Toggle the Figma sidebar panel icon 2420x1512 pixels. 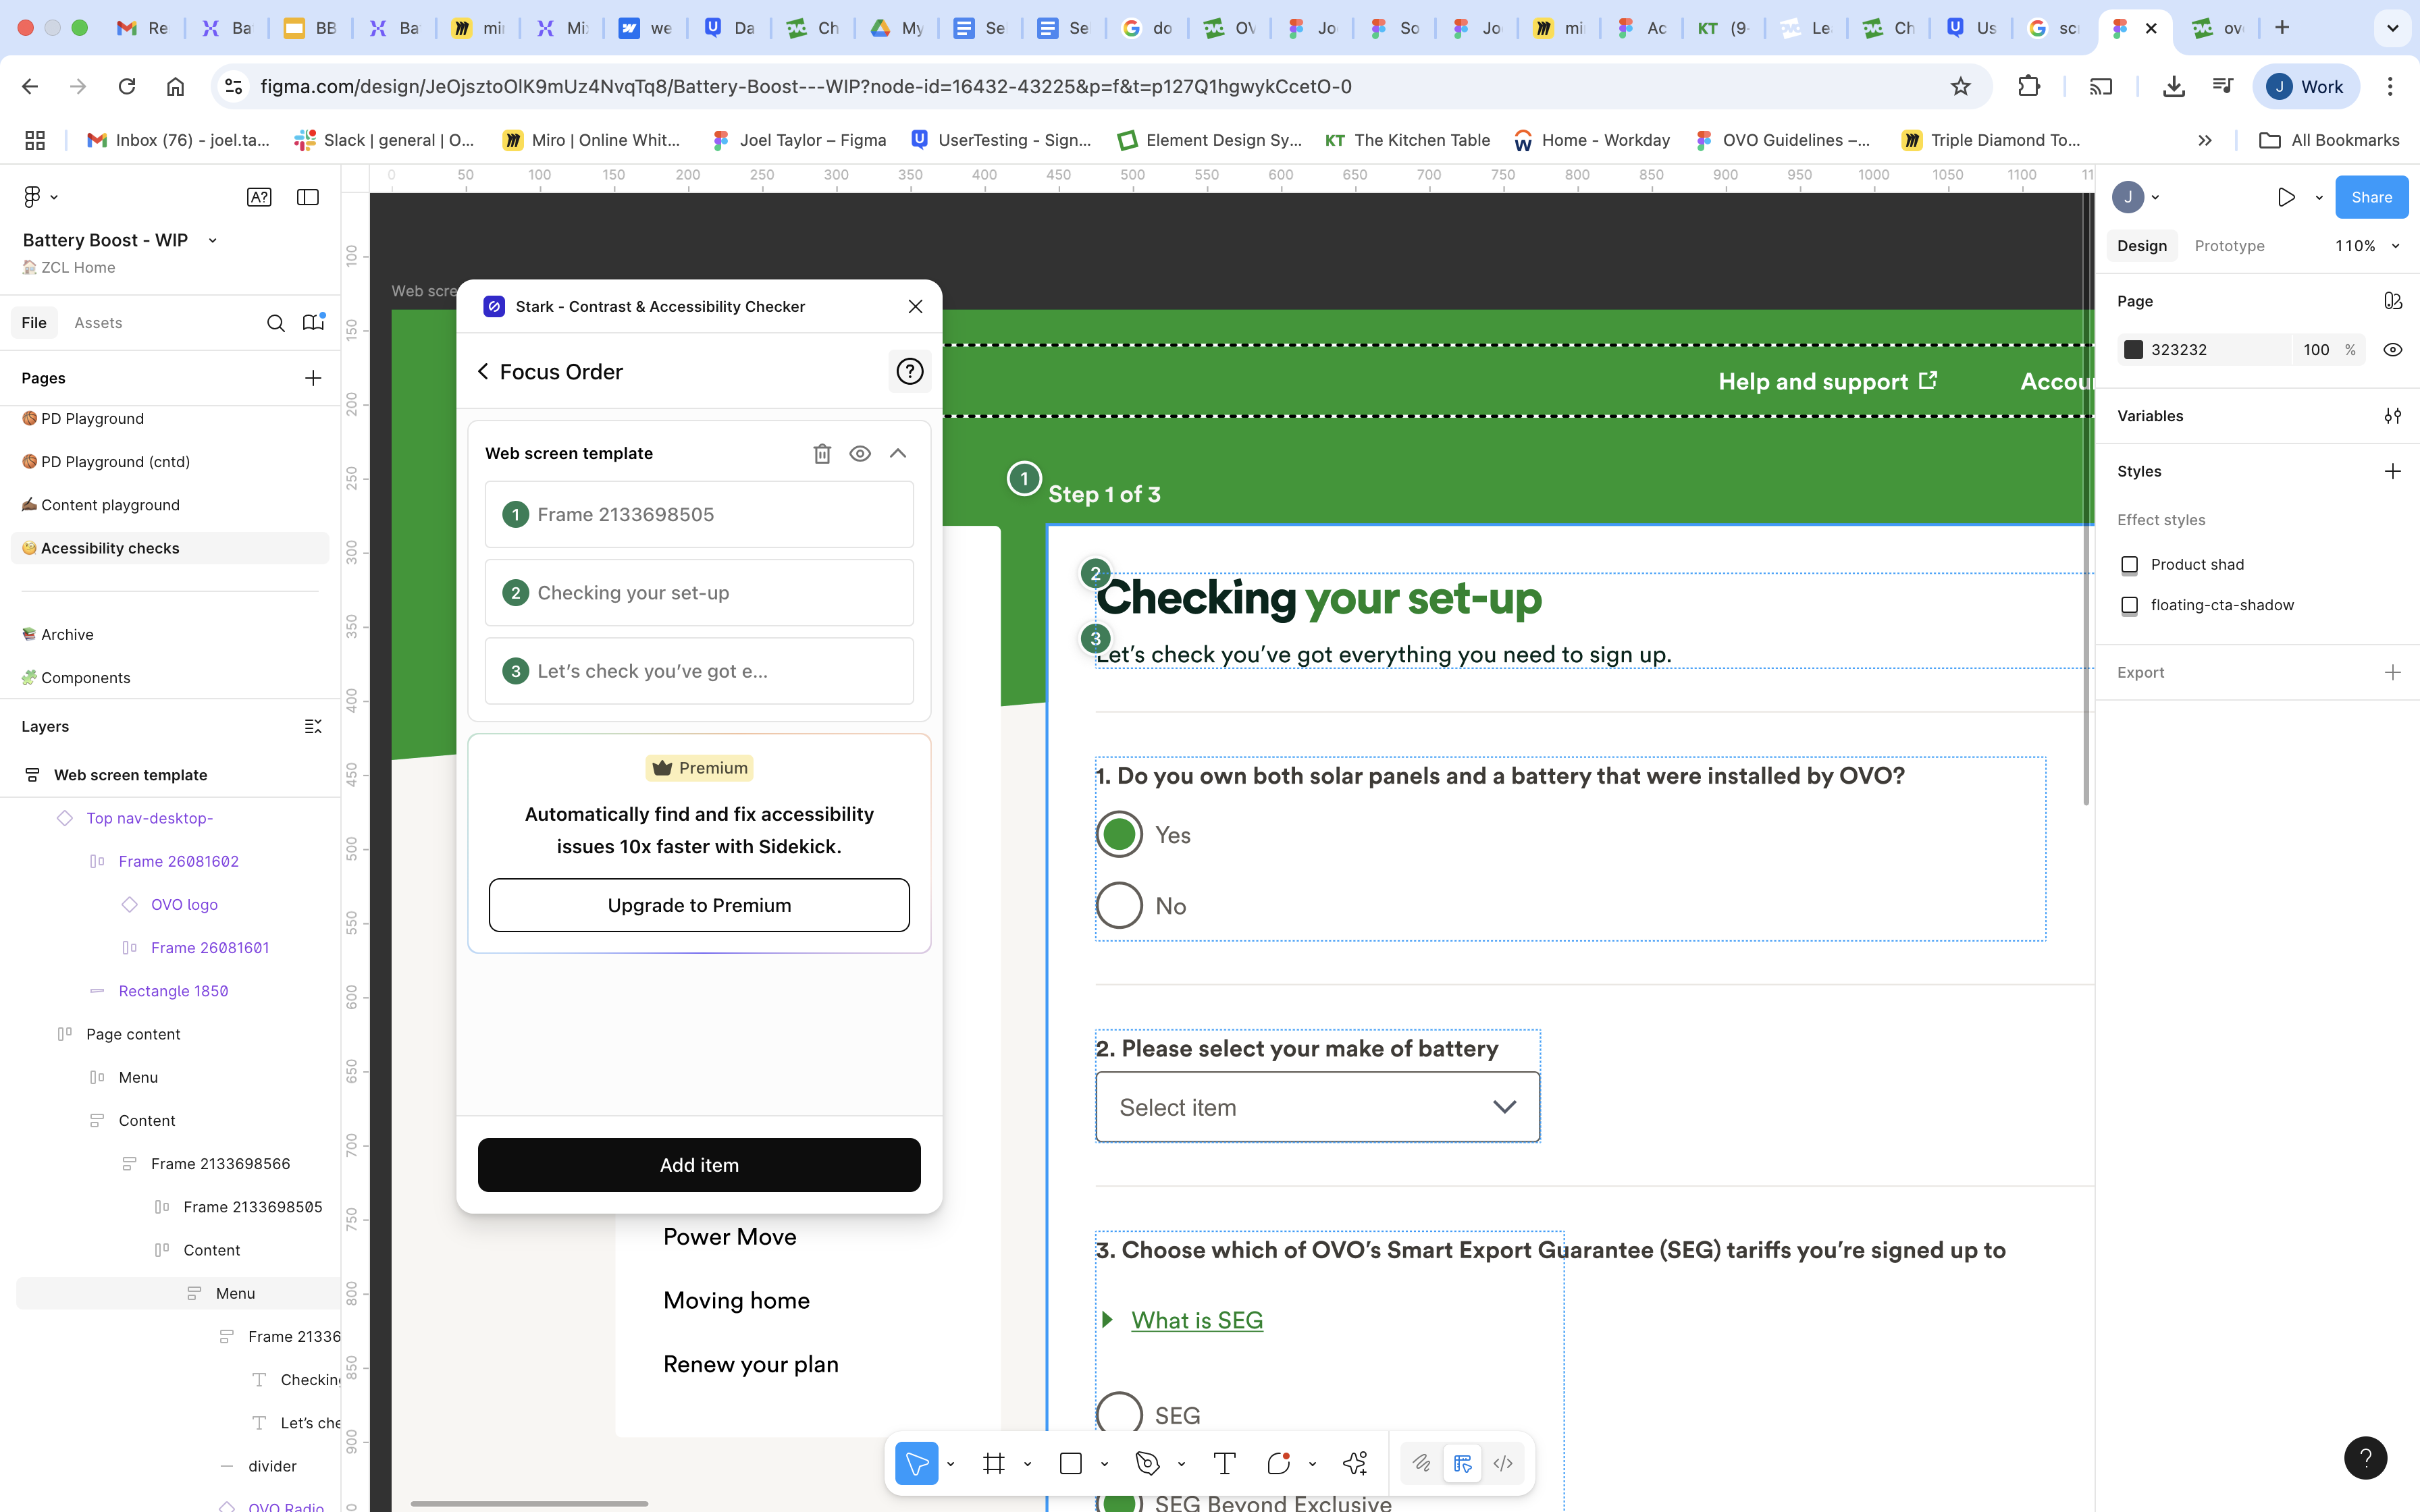tap(308, 197)
